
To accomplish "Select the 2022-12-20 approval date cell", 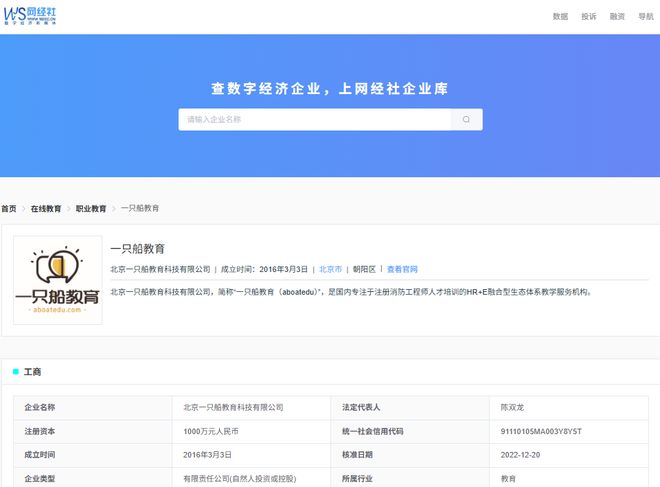I will 569,455.
